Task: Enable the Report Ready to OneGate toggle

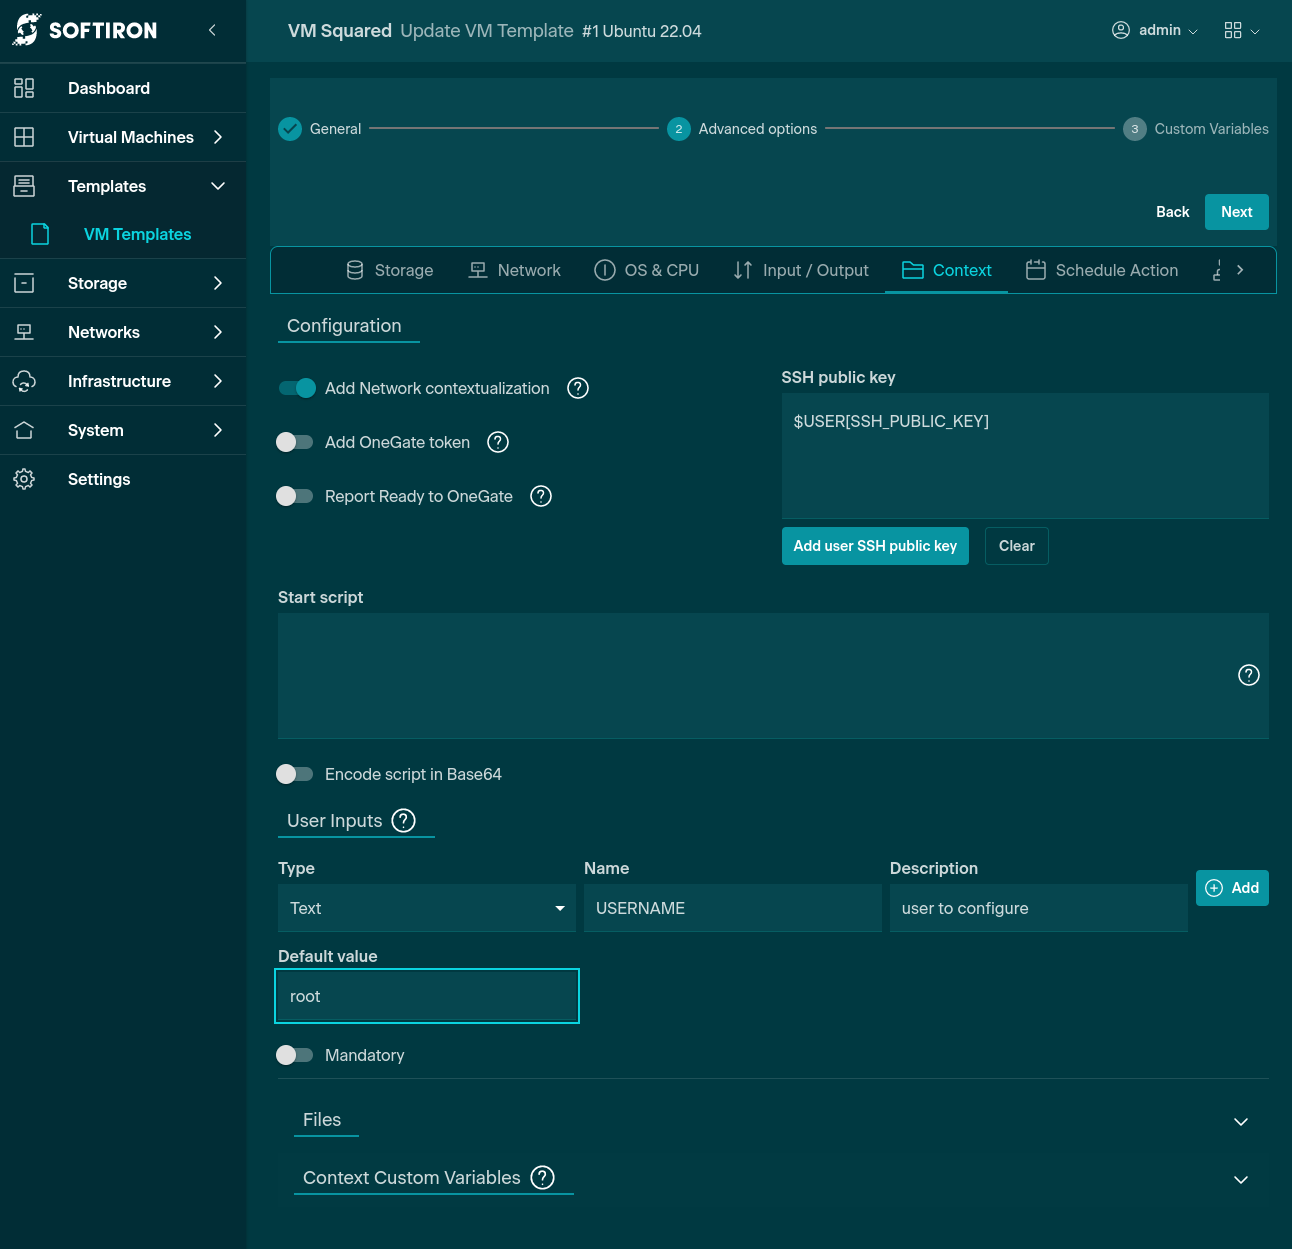Action: [x=295, y=496]
